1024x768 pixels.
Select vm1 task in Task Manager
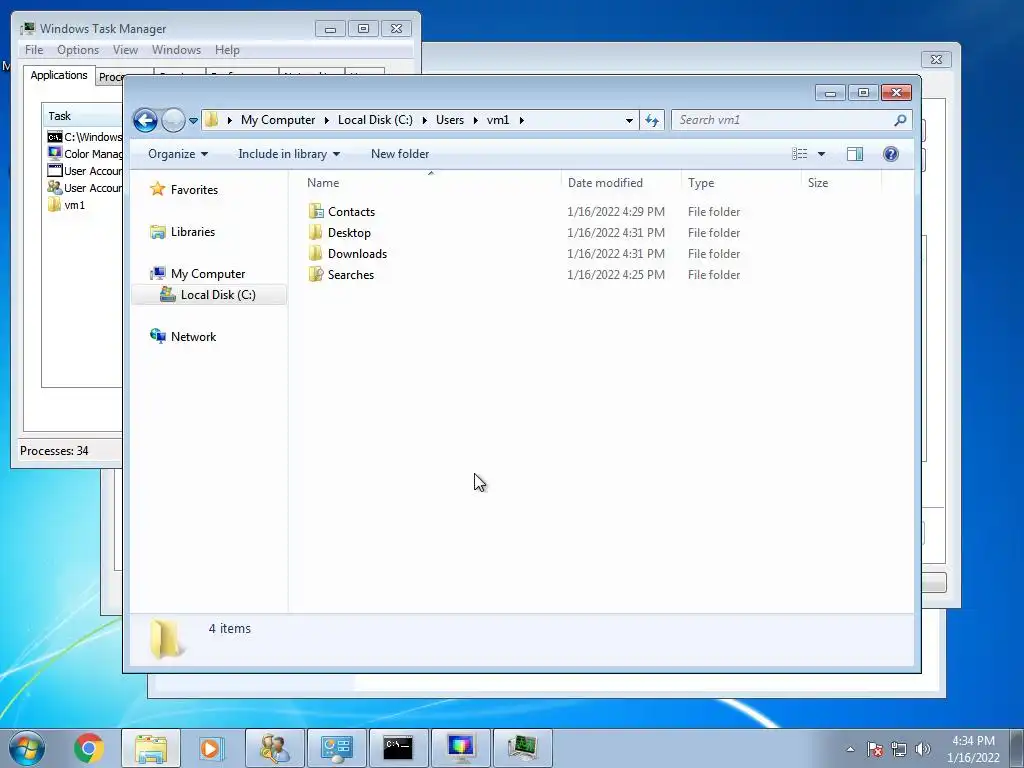pos(67,204)
